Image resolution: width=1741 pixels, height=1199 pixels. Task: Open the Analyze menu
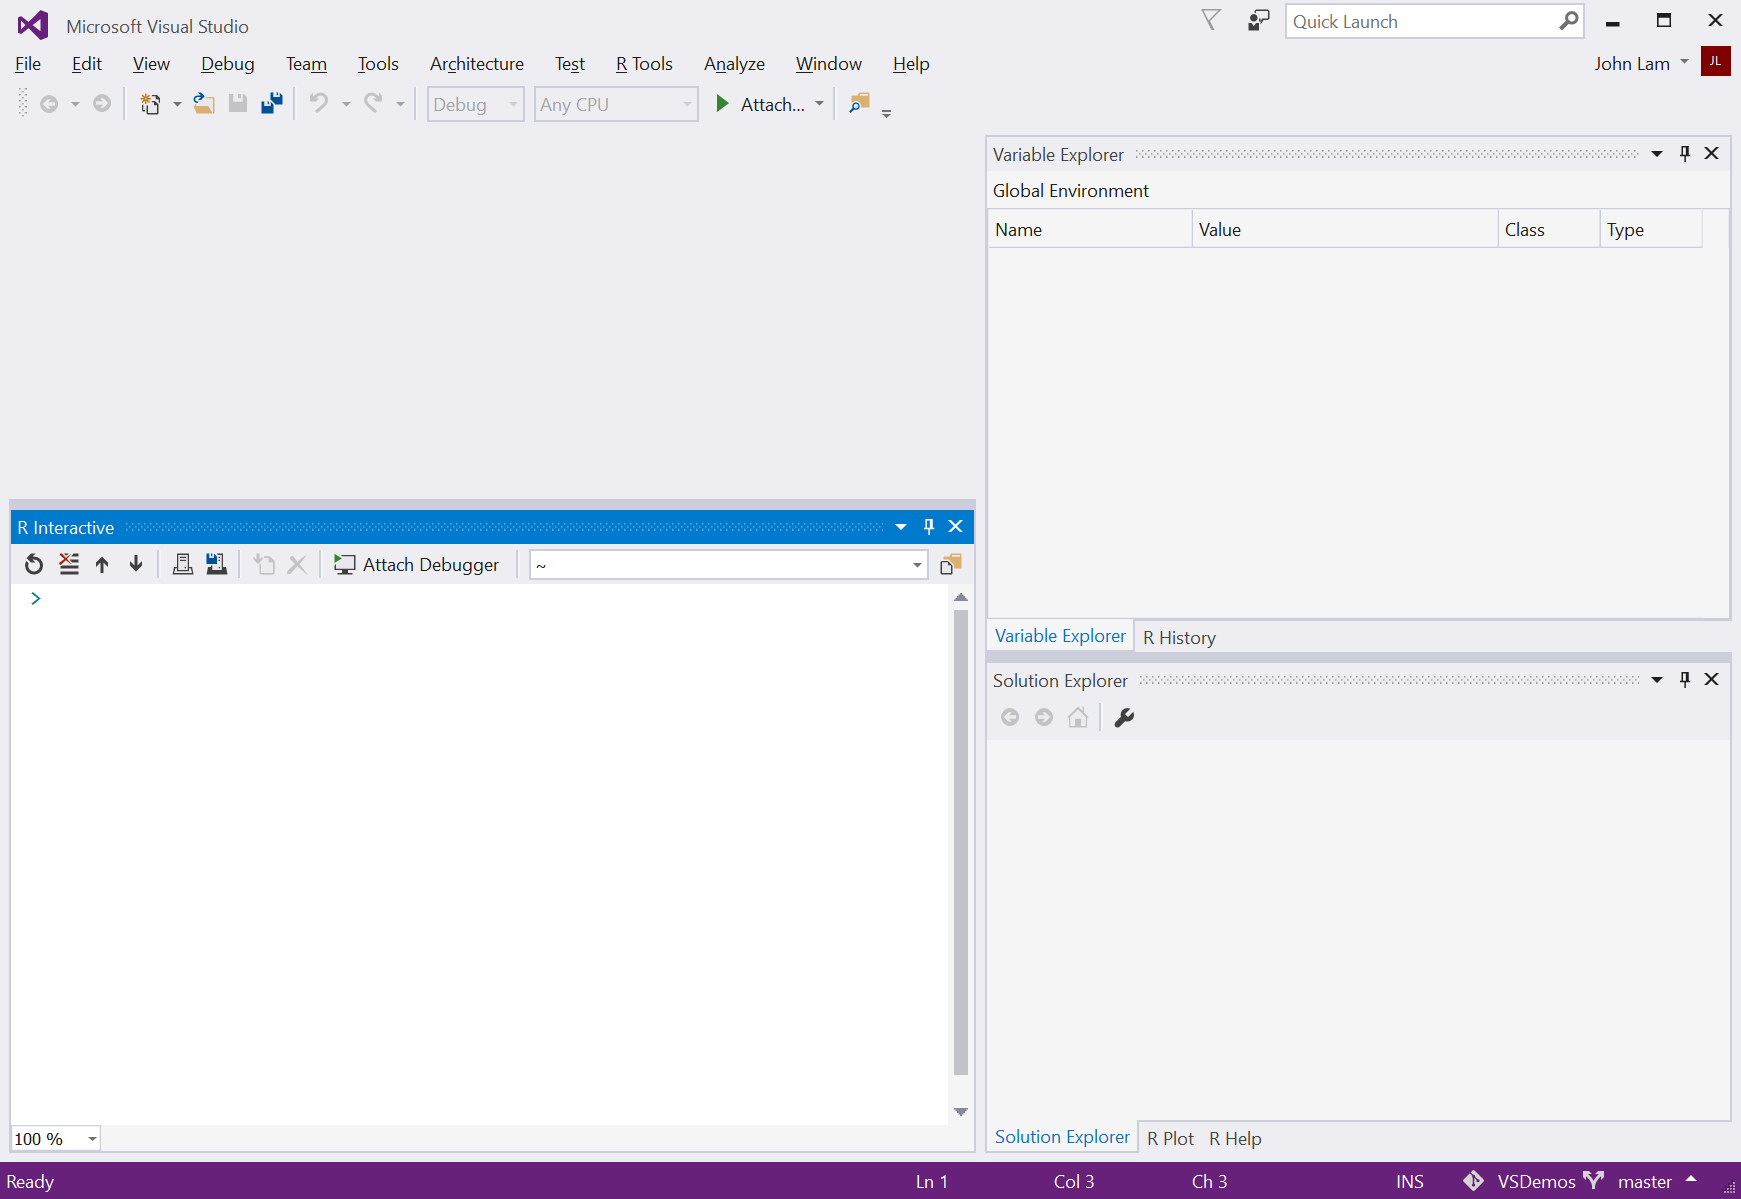[734, 64]
